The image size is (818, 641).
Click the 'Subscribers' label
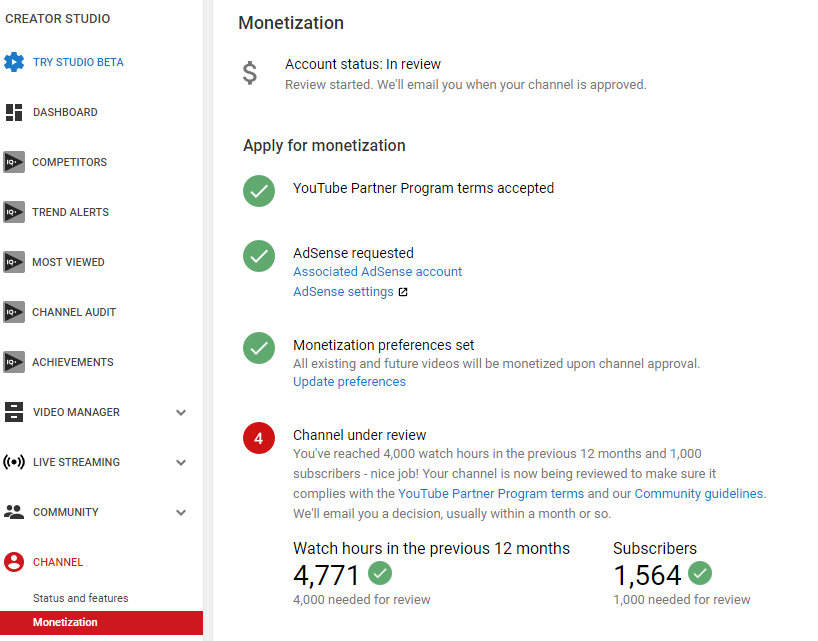655,548
